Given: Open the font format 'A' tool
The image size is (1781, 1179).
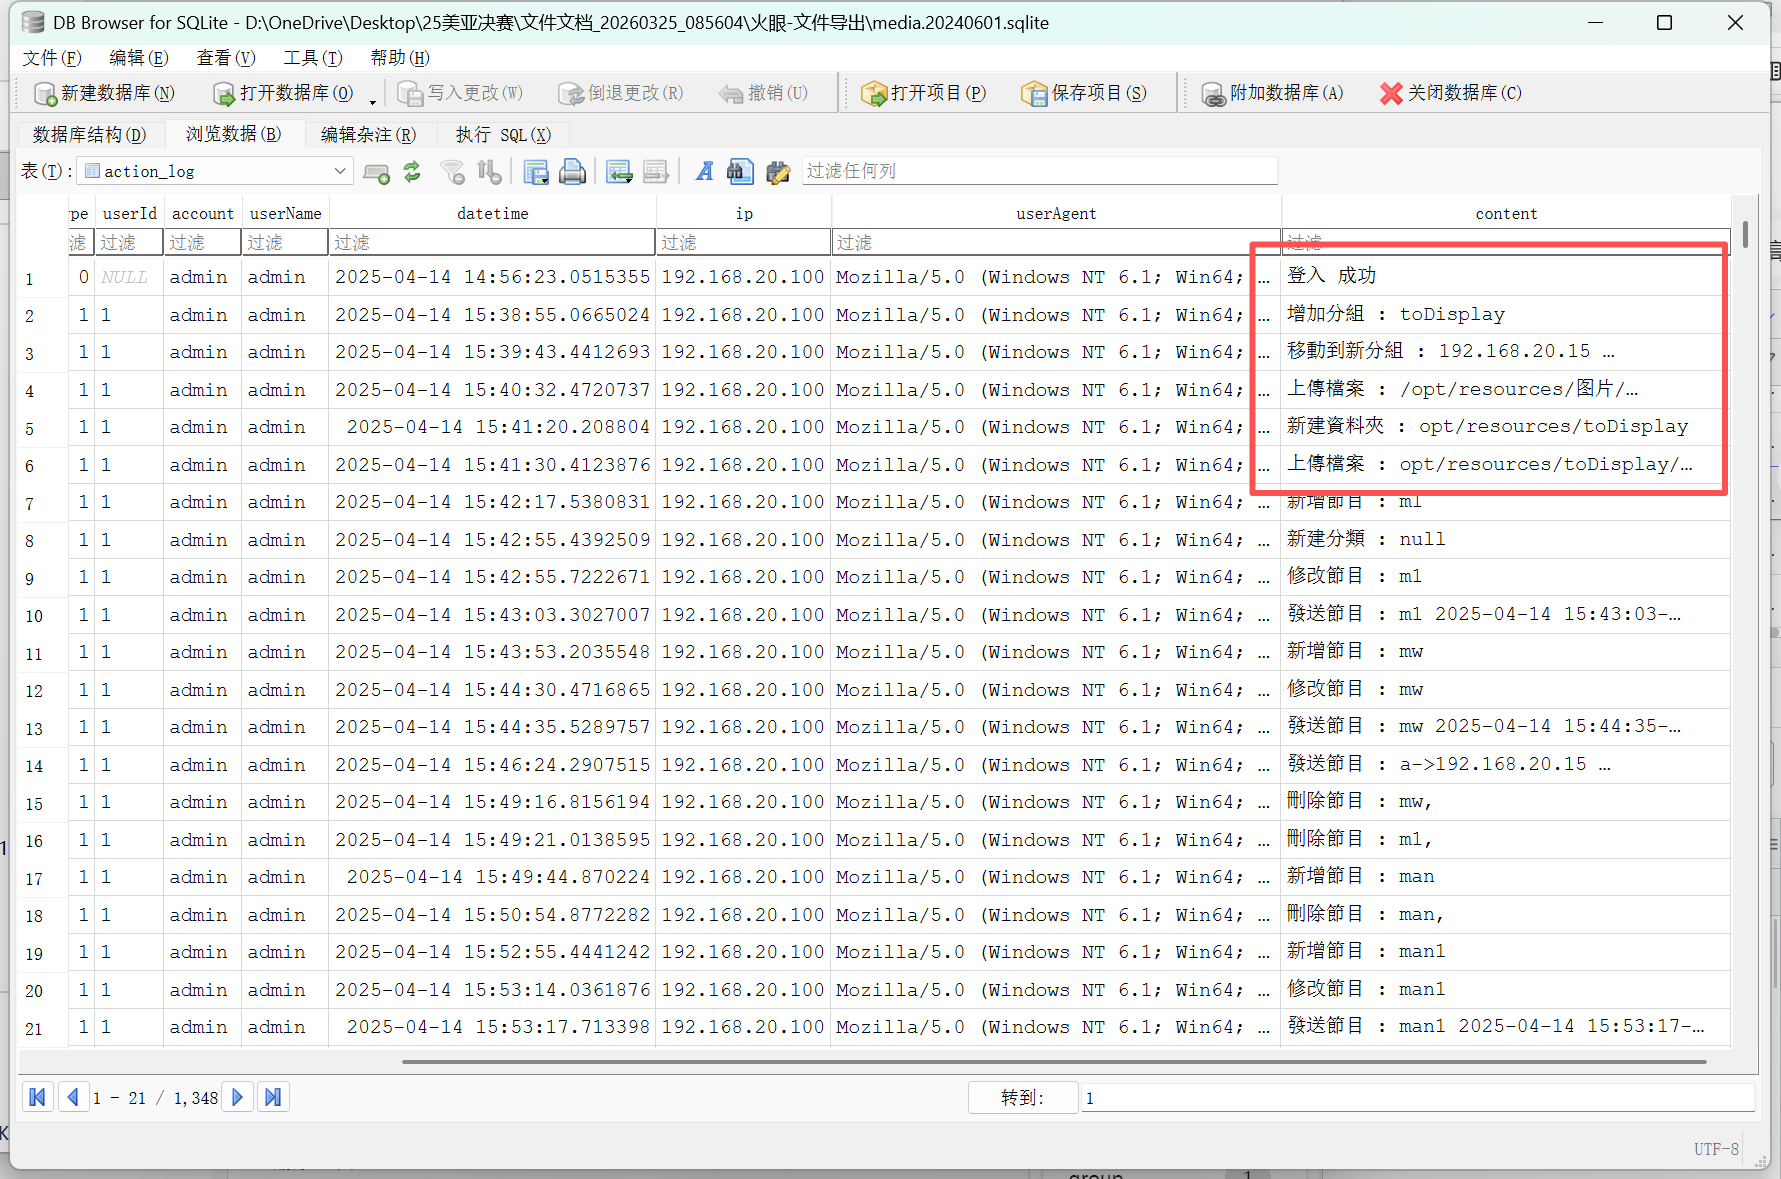Looking at the screenshot, I should (705, 172).
